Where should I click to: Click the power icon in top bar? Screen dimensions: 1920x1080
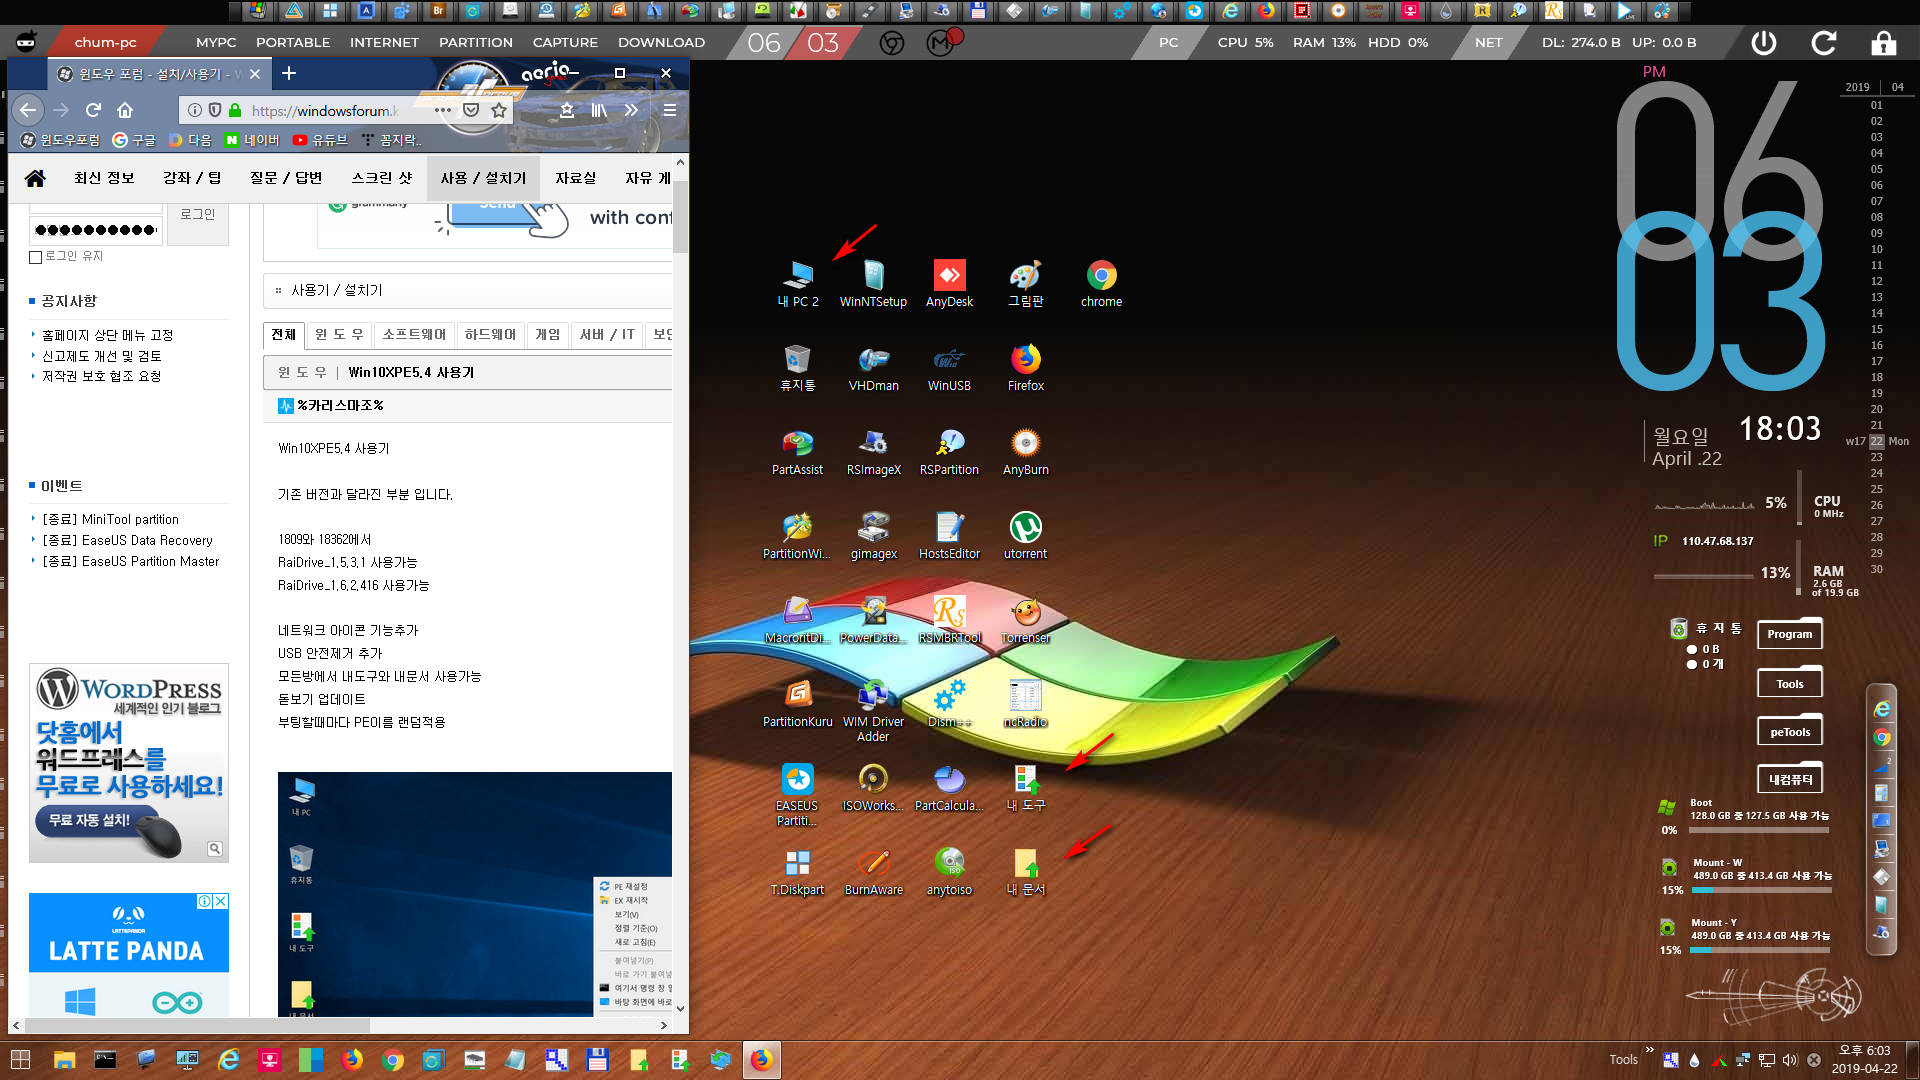(1764, 43)
